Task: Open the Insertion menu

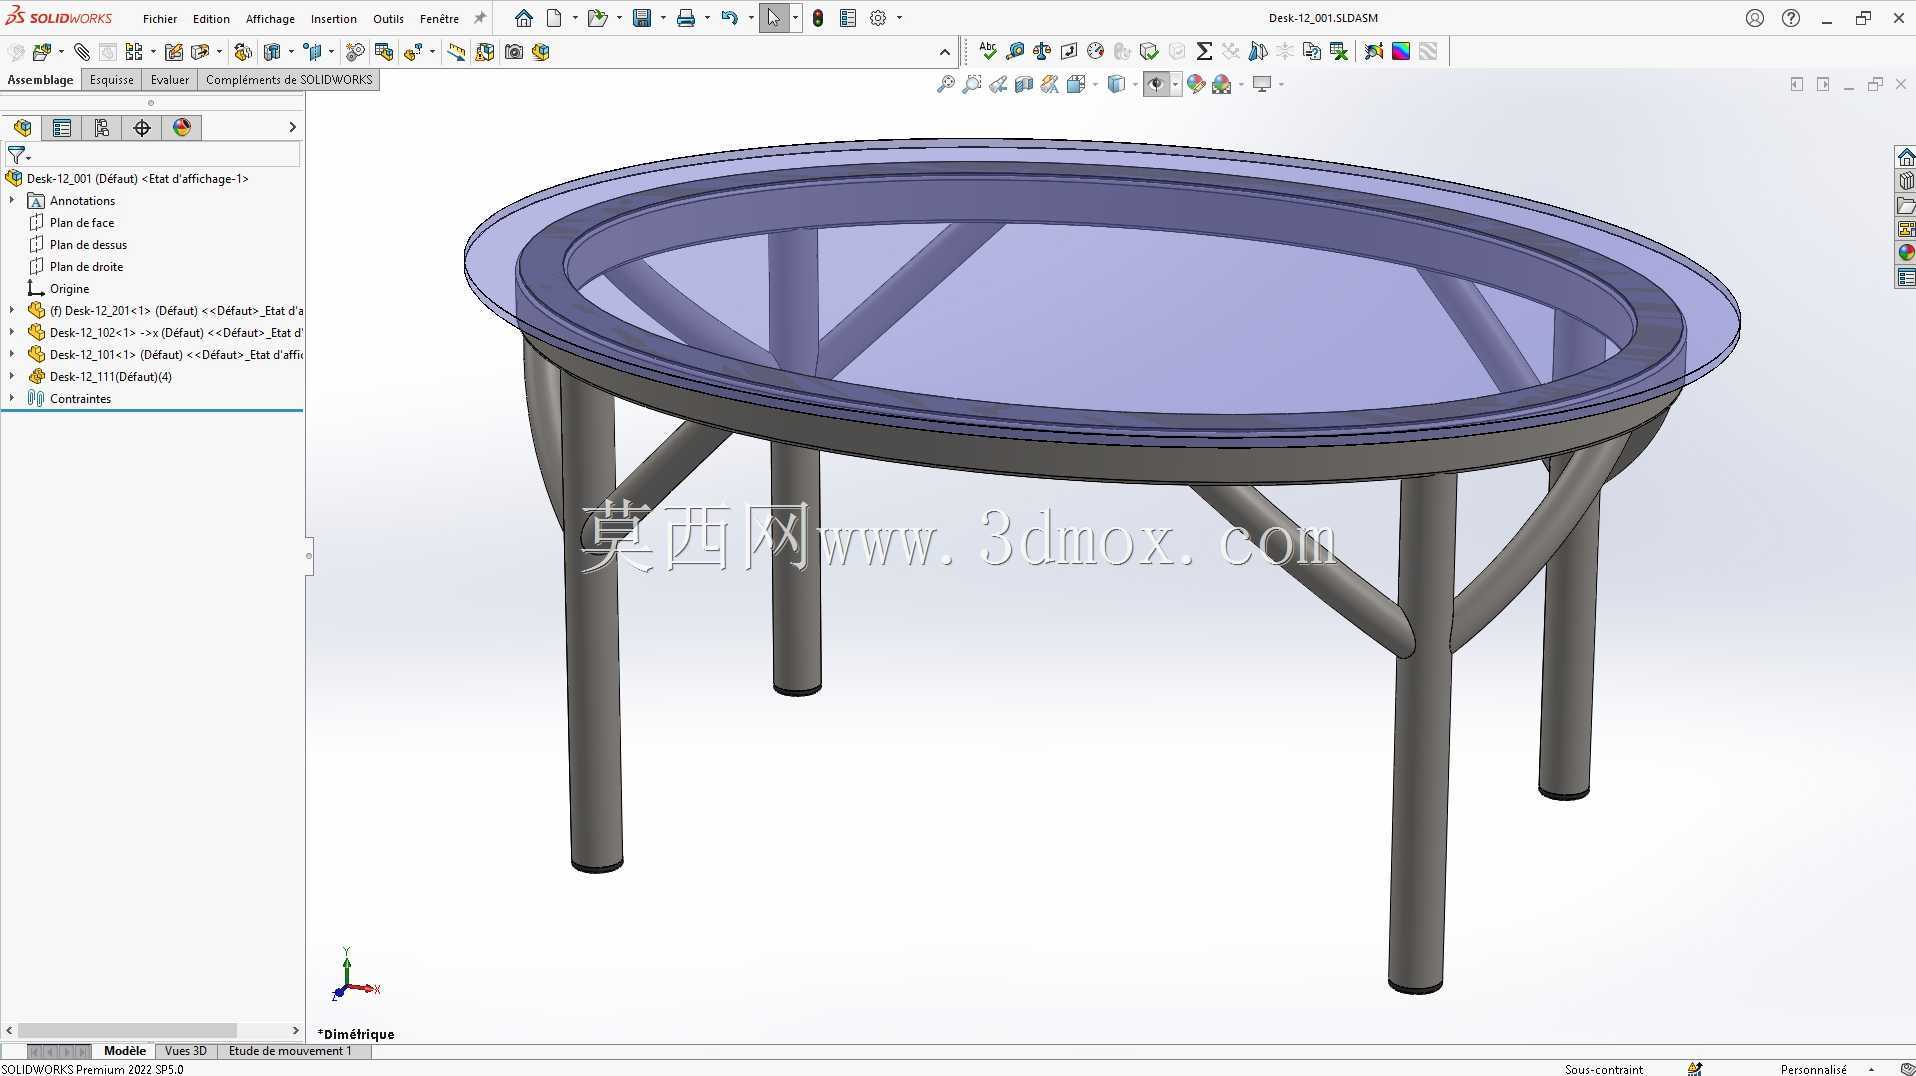Action: (334, 19)
